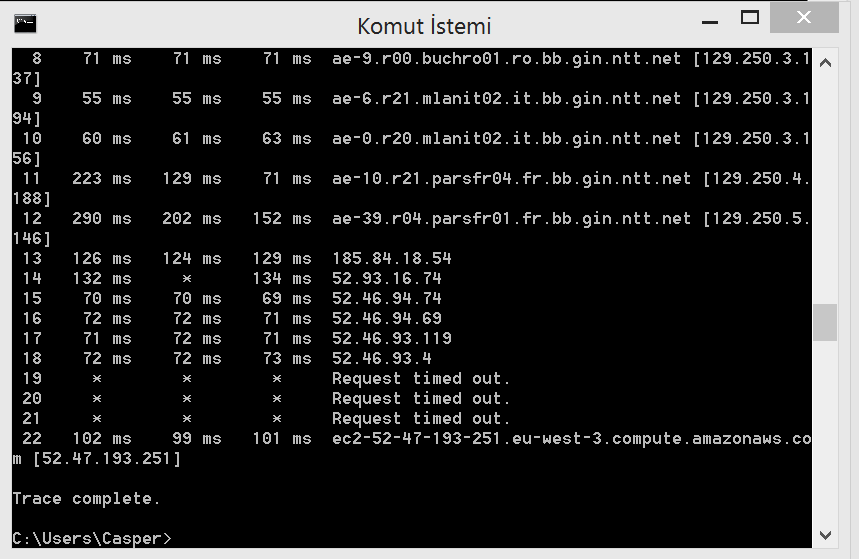Click the scrollbar down arrow

point(826,535)
